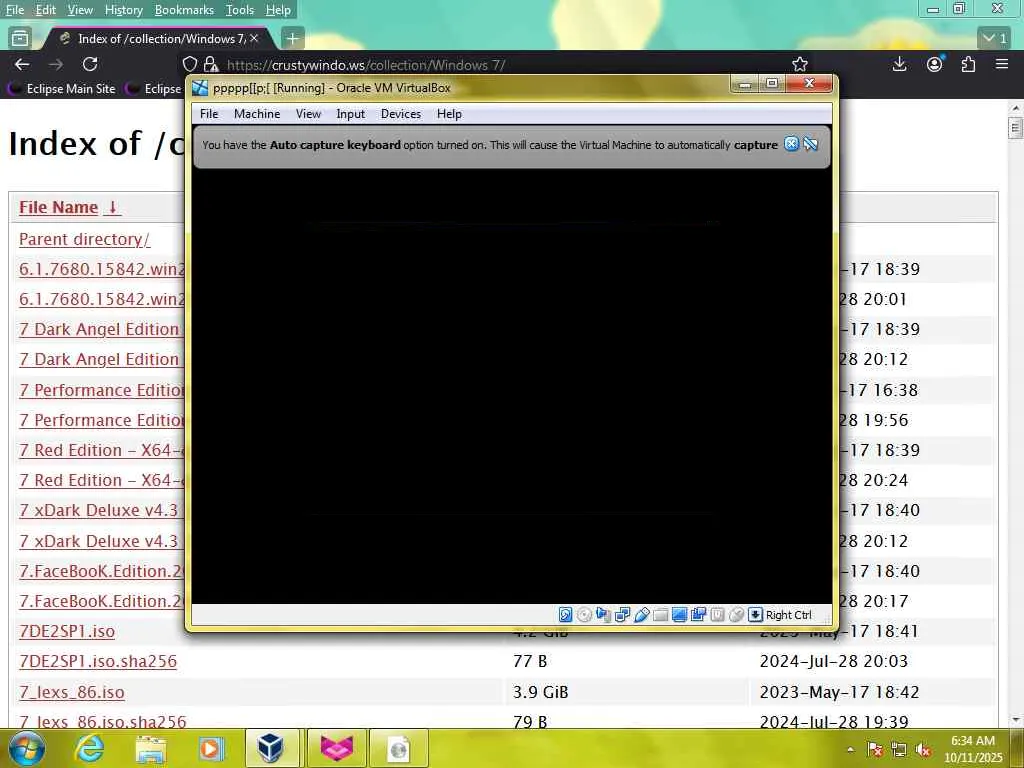The width and height of the screenshot is (1024, 768).
Task: Open the 7DE2SP1.iso.sha256 link
Action: pos(98,662)
